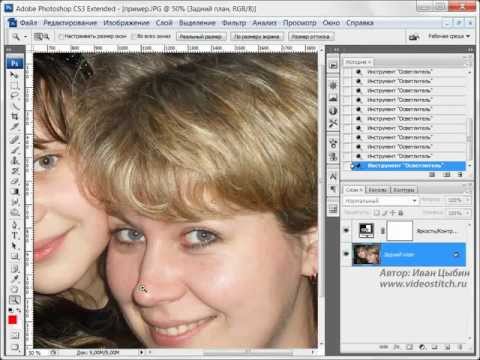
Task: Click the Ps logo atop the toolbox
Action: (15, 63)
